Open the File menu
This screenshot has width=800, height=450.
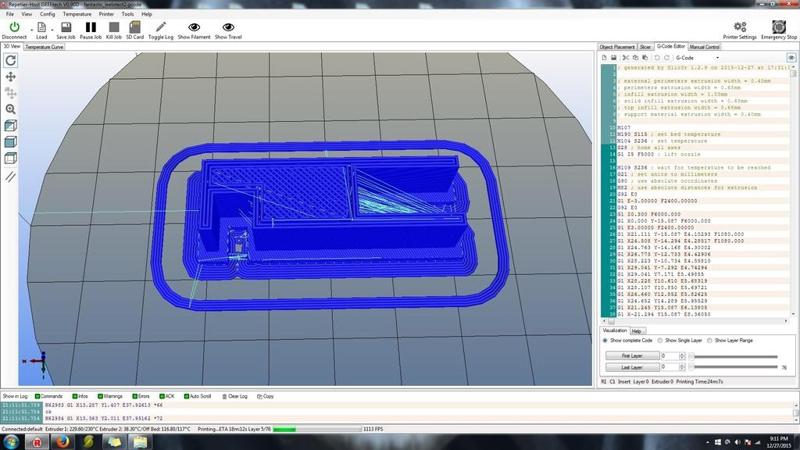(10, 14)
